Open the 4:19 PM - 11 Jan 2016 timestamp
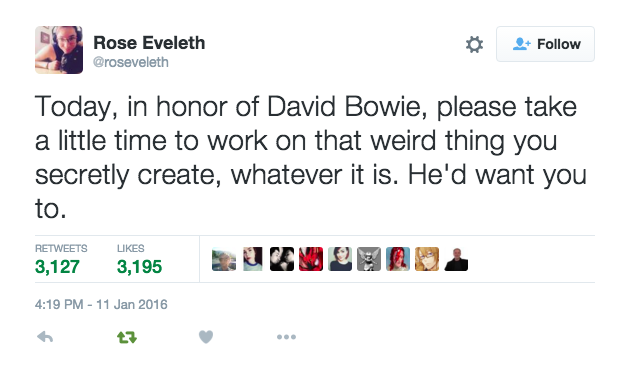This screenshot has height=372, width=626. [101, 305]
